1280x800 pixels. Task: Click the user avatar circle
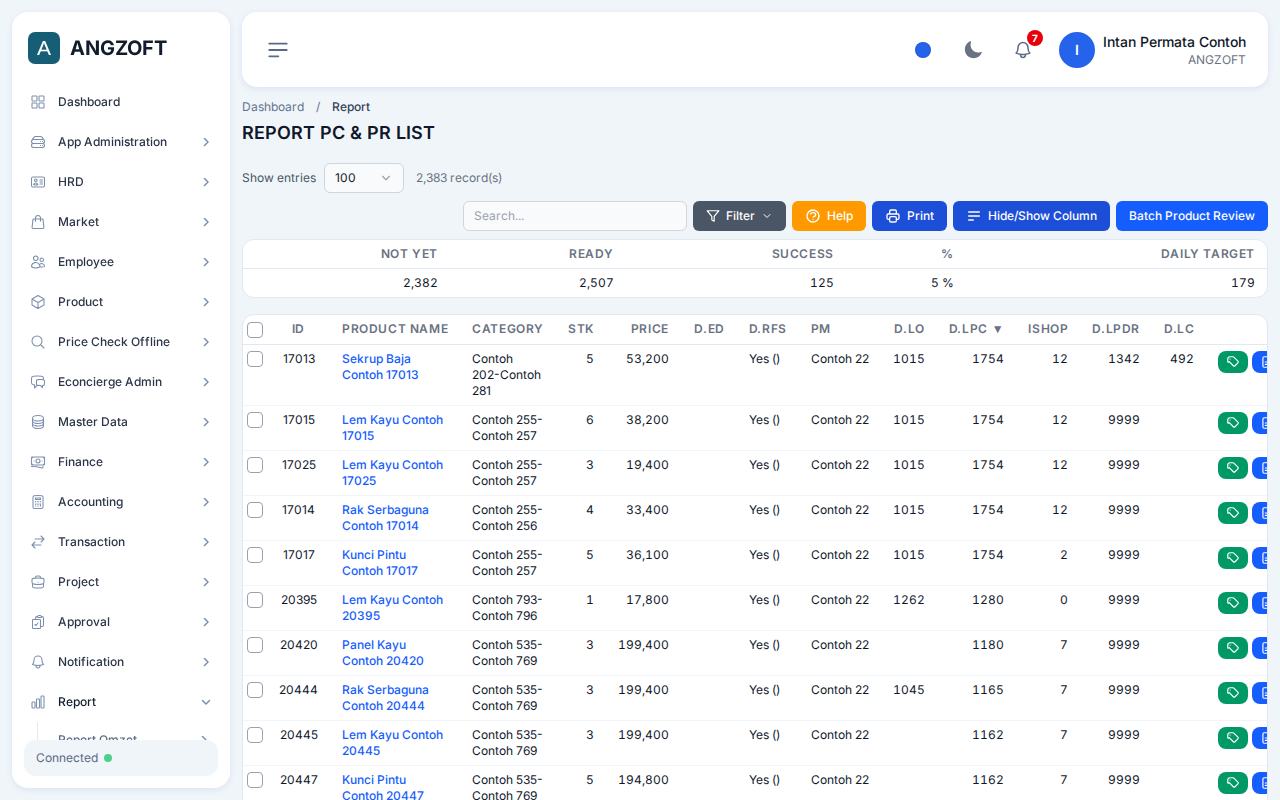pyautogui.click(x=1077, y=50)
